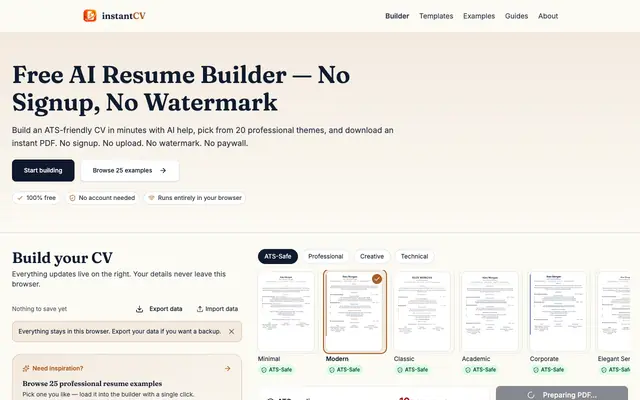Image resolution: width=640 pixels, height=400 pixels.
Task: Click Import data button
Action: click(217, 309)
